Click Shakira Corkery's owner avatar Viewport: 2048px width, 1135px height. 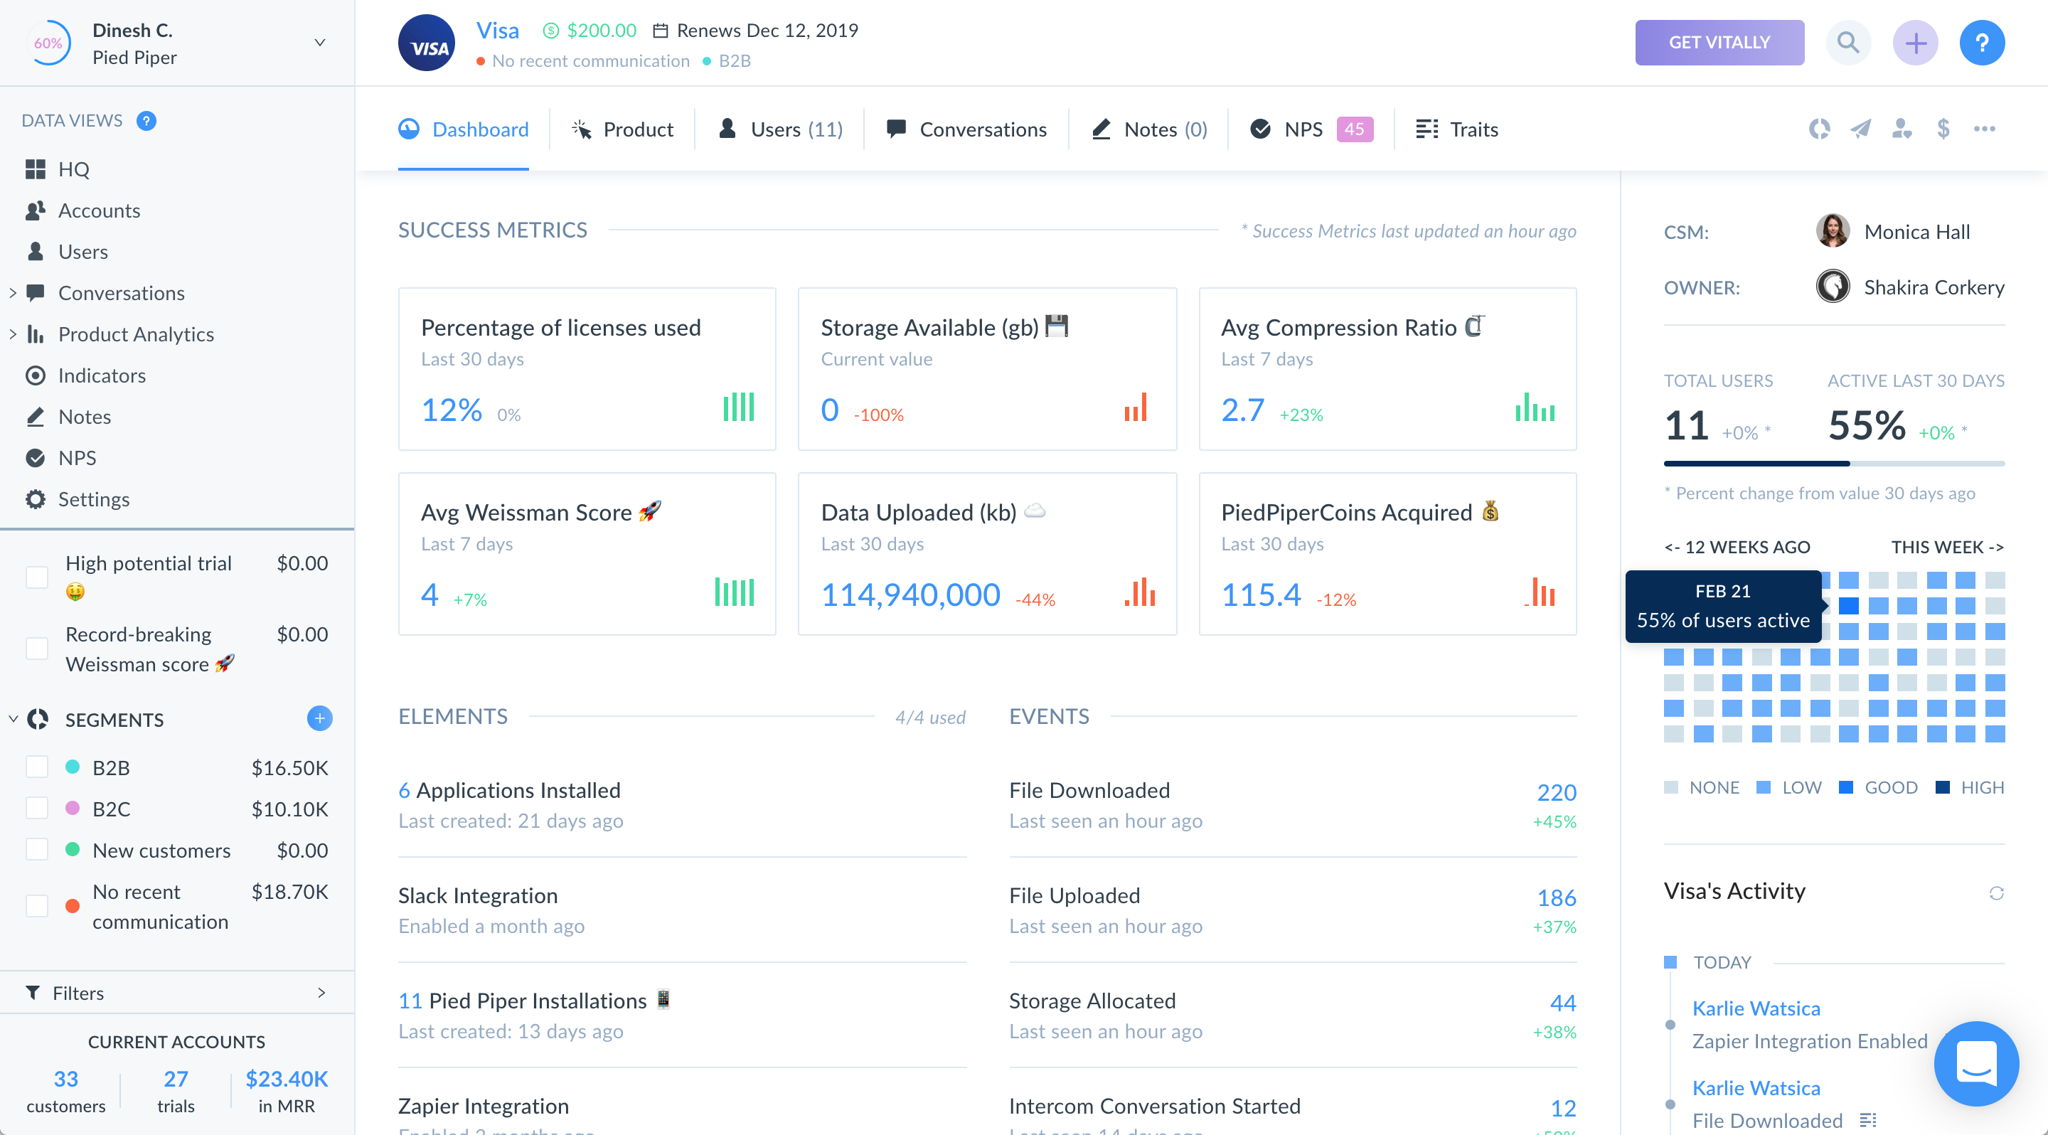tap(1832, 287)
